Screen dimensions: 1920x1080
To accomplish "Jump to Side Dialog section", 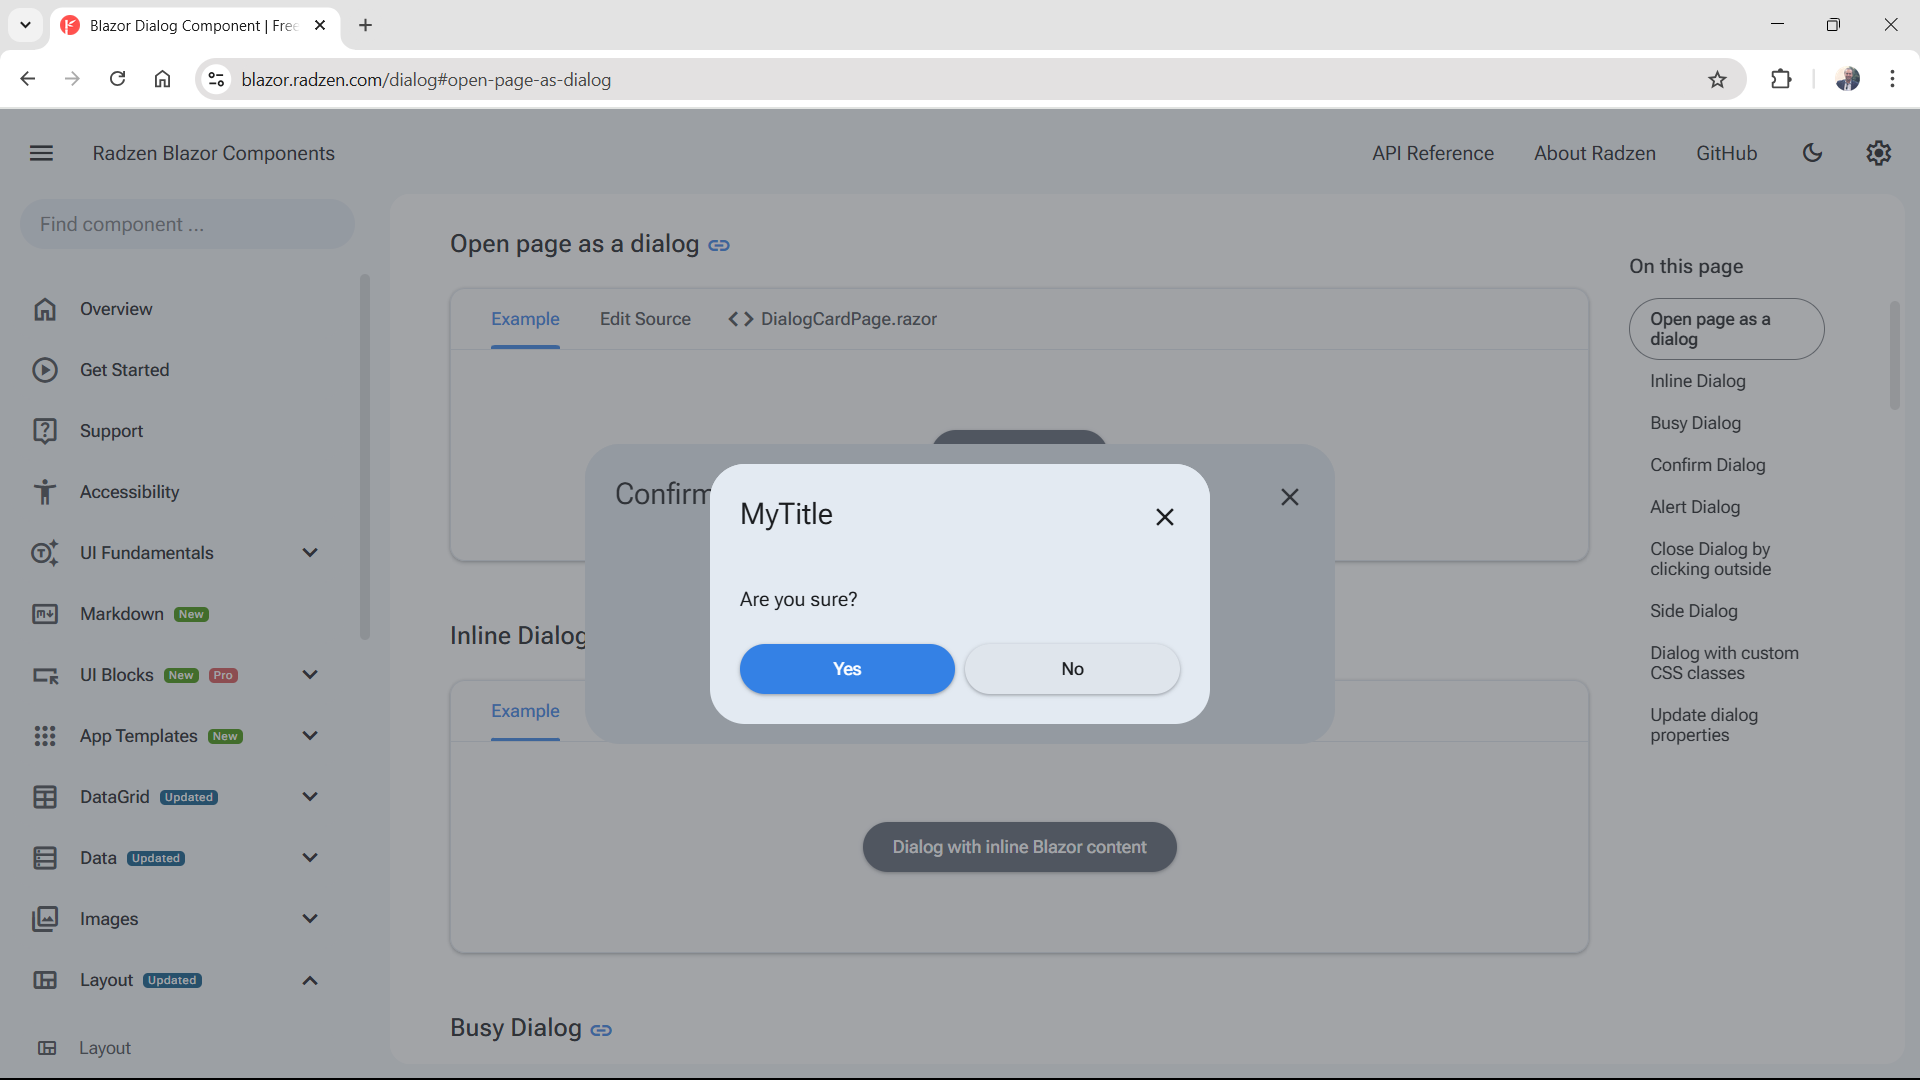I will (x=1694, y=611).
